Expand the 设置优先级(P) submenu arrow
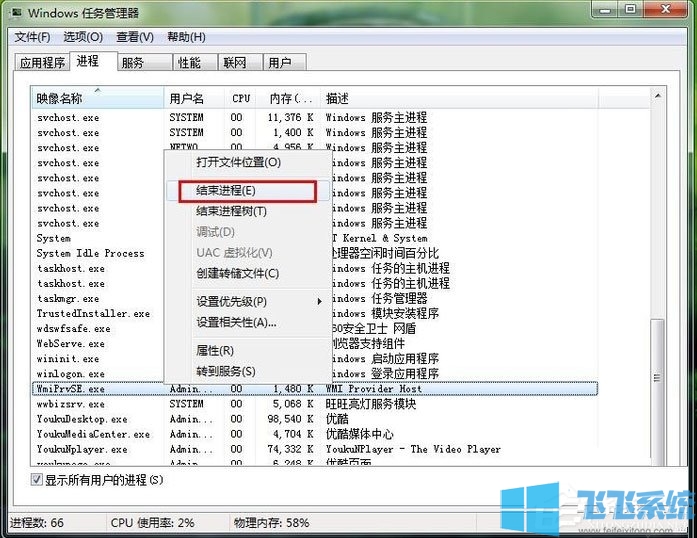Viewport: 697px width, 538px height. pyautogui.click(x=319, y=301)
